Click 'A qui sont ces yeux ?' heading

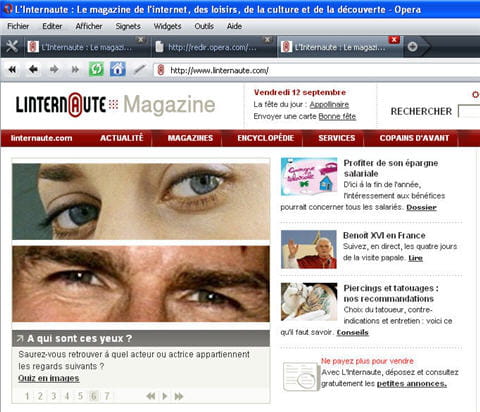79,339
